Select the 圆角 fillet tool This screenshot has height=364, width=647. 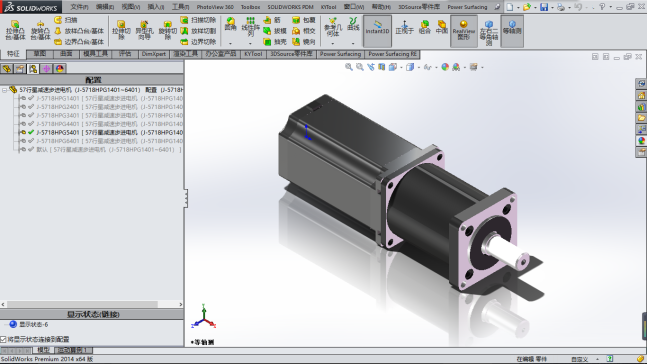click(230, 24)
